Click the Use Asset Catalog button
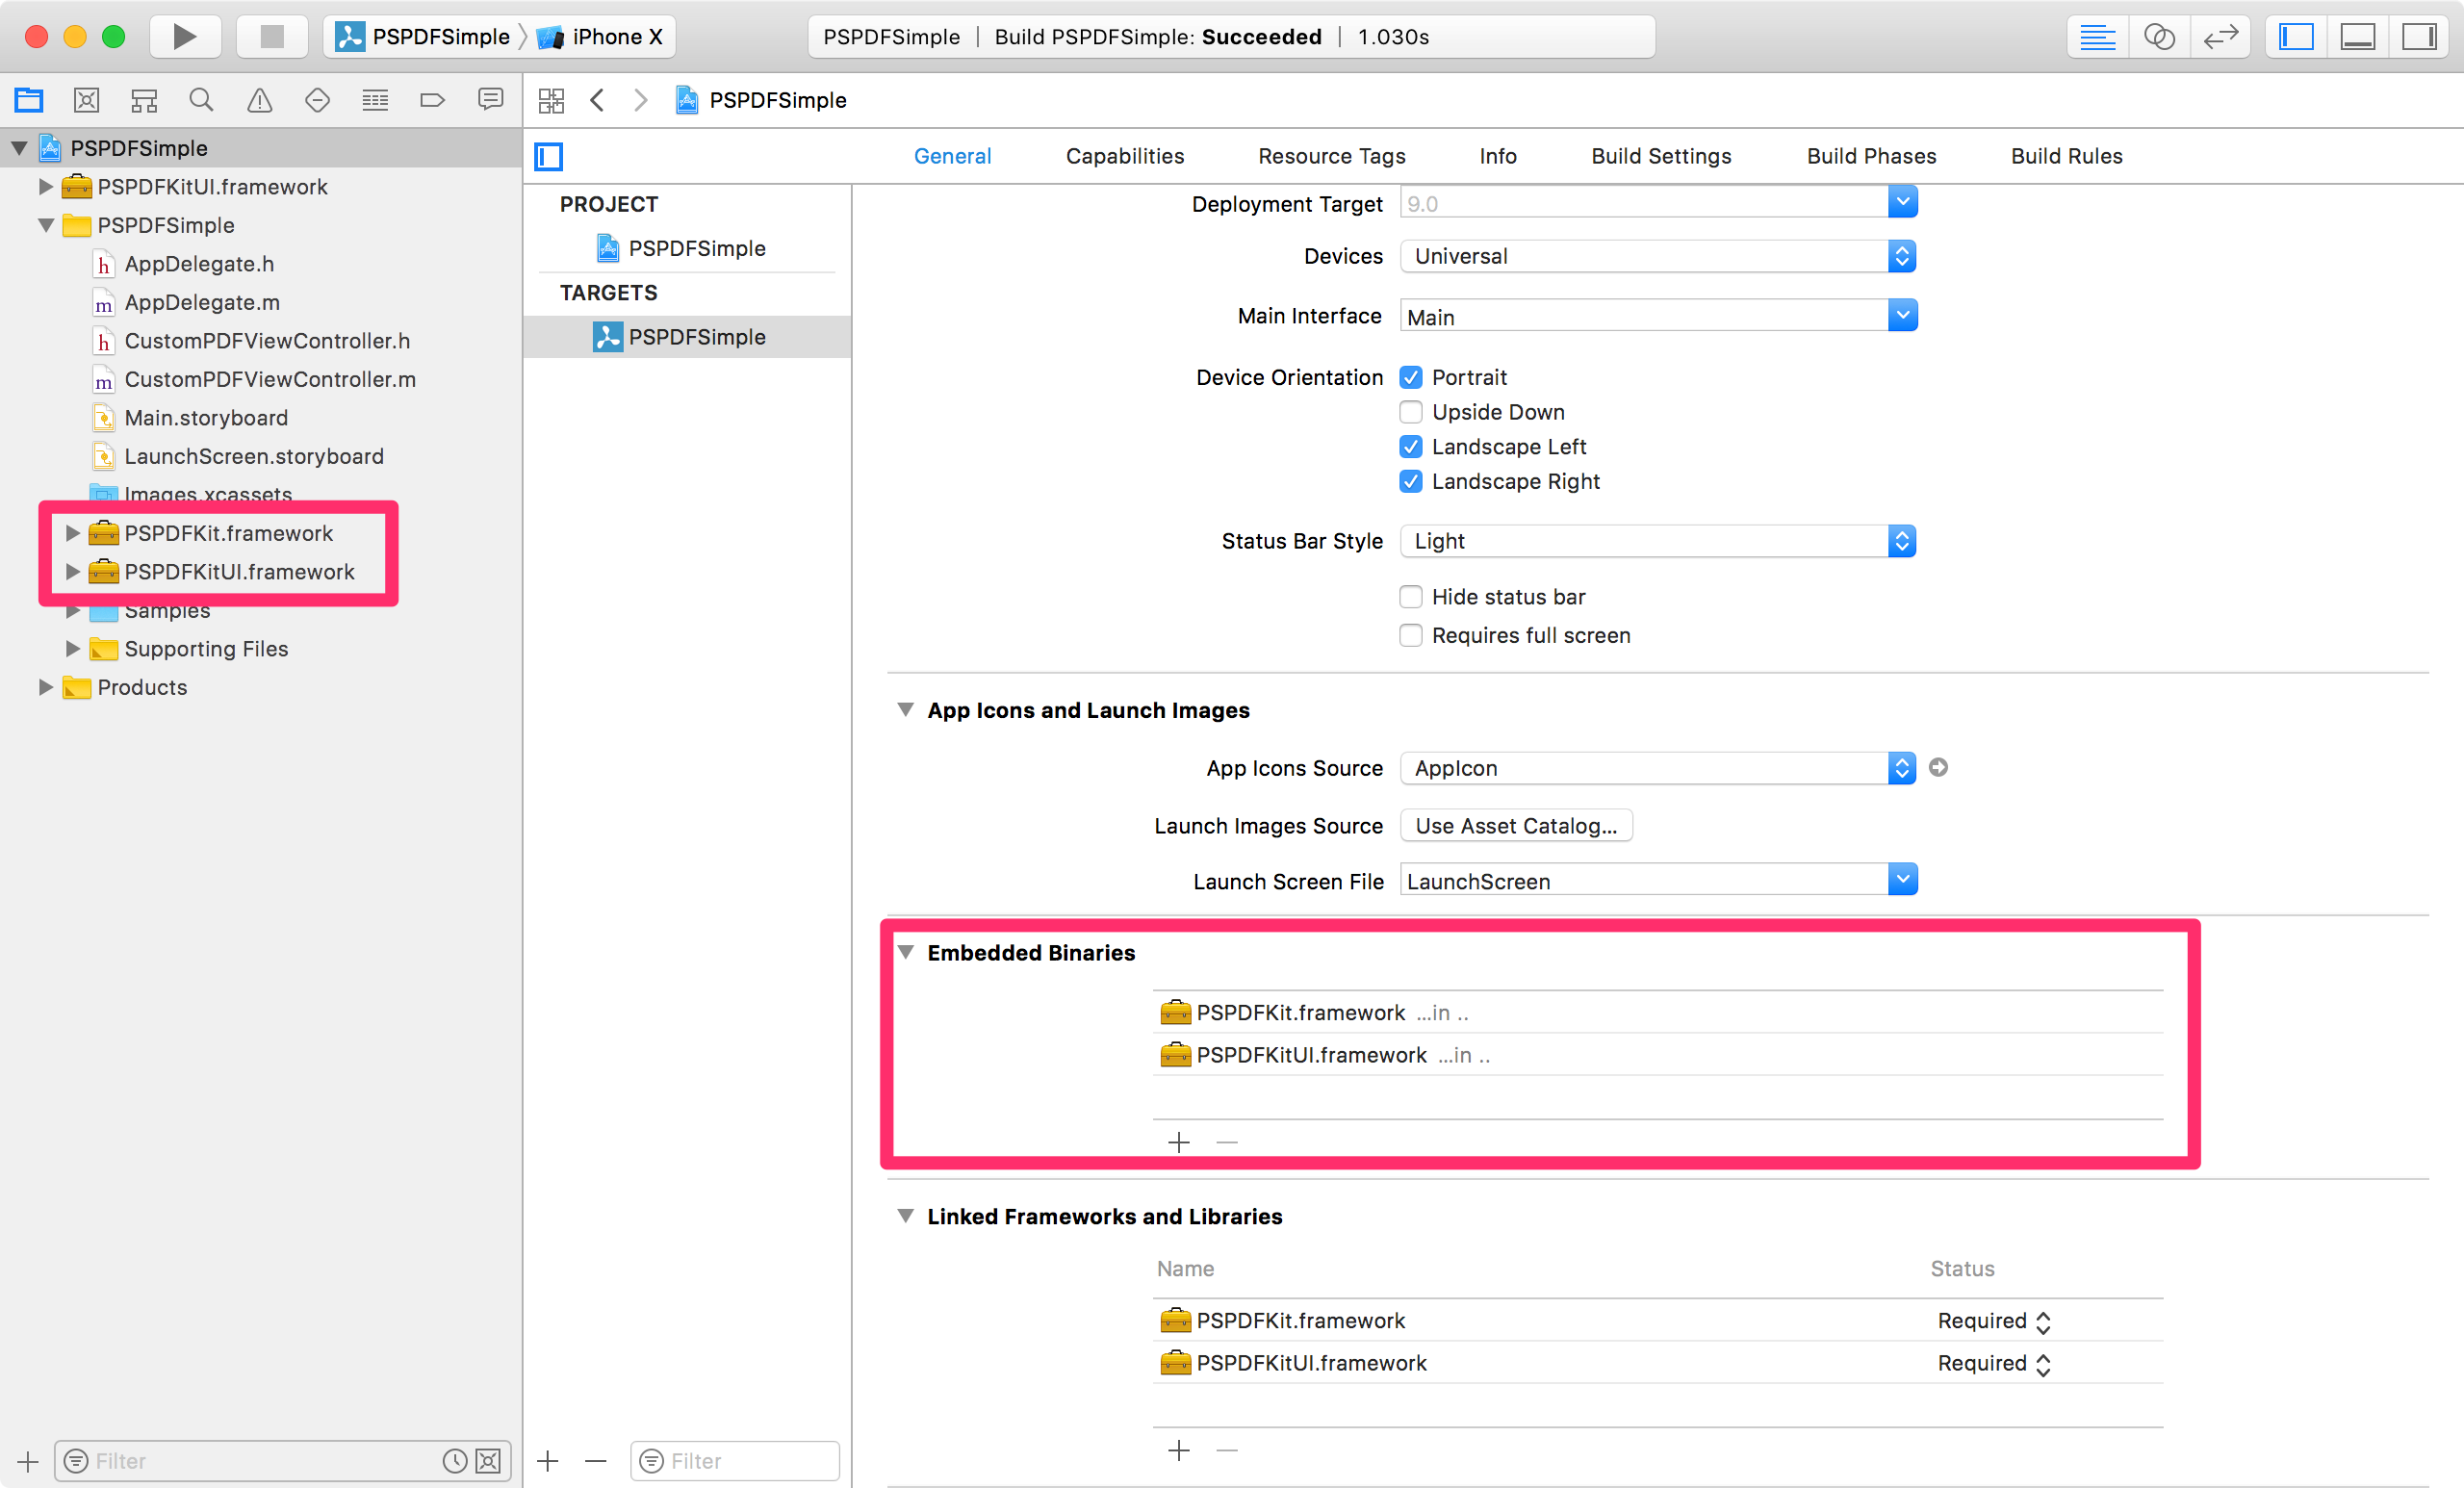This screenshot has height=1488, width=2464. 1515,826
